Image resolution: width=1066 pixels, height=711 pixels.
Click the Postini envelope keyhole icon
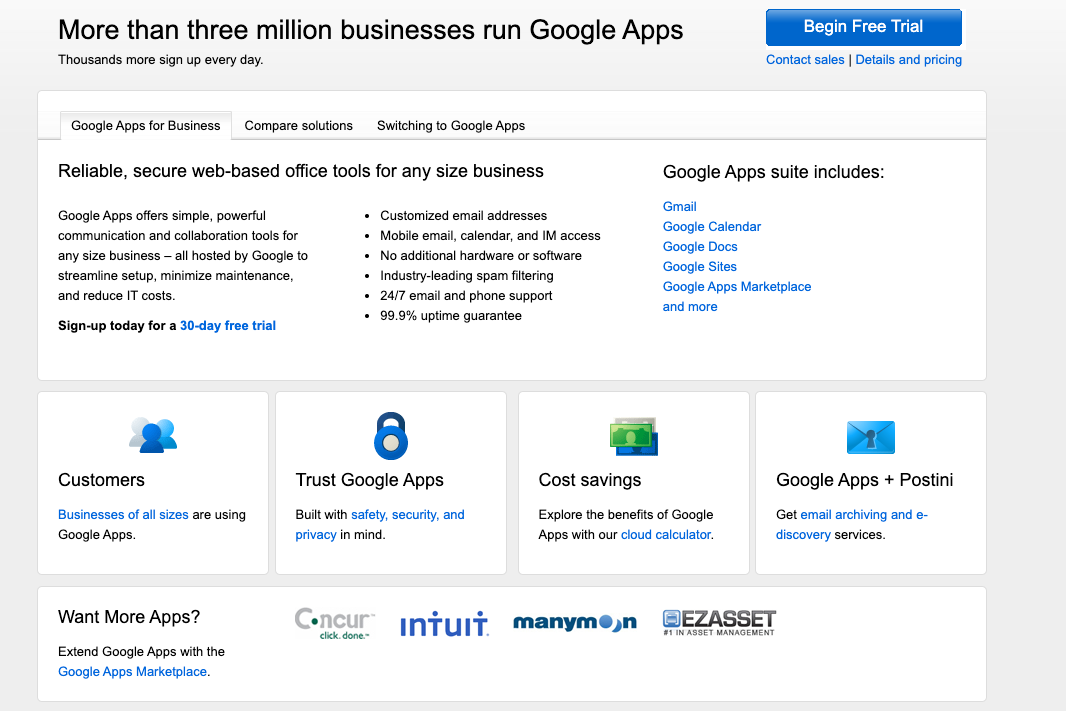click(871, 437)
